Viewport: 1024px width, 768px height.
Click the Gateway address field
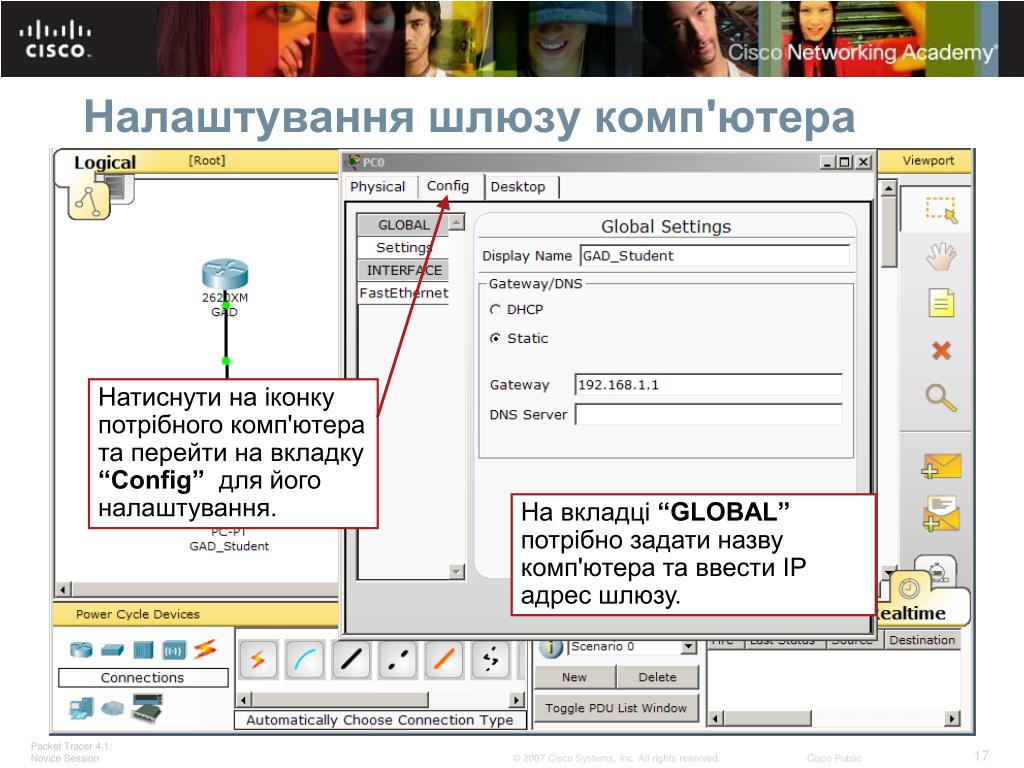pos(709,385)
